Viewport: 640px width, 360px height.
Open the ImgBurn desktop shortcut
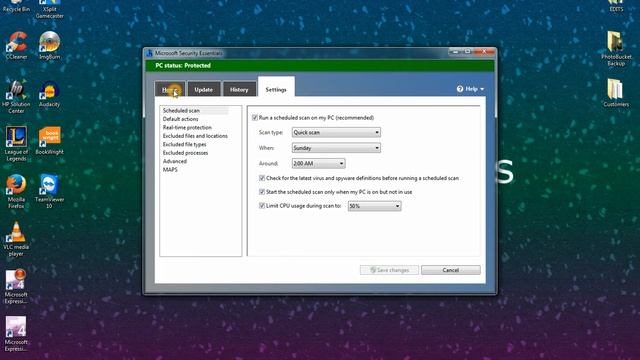point(49,45)
